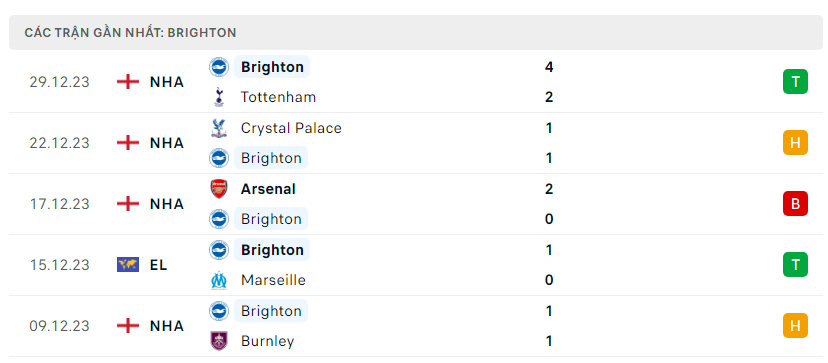Image resolution: width=828 pixels, height=363 pixels.
Task: Click the Crystal Palace club crest icon
Action: (x=219, y=128)
